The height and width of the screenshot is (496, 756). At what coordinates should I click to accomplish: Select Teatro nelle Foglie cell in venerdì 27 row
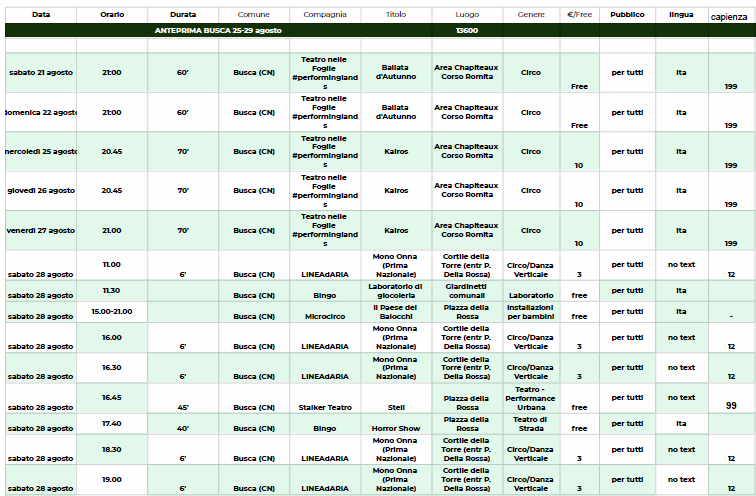click(x=325, y=230)
